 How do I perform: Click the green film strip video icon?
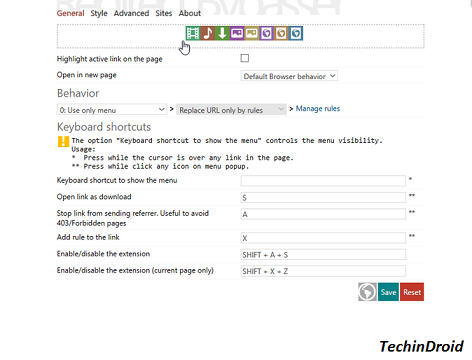pyautogui.click(x=193, y=33)
